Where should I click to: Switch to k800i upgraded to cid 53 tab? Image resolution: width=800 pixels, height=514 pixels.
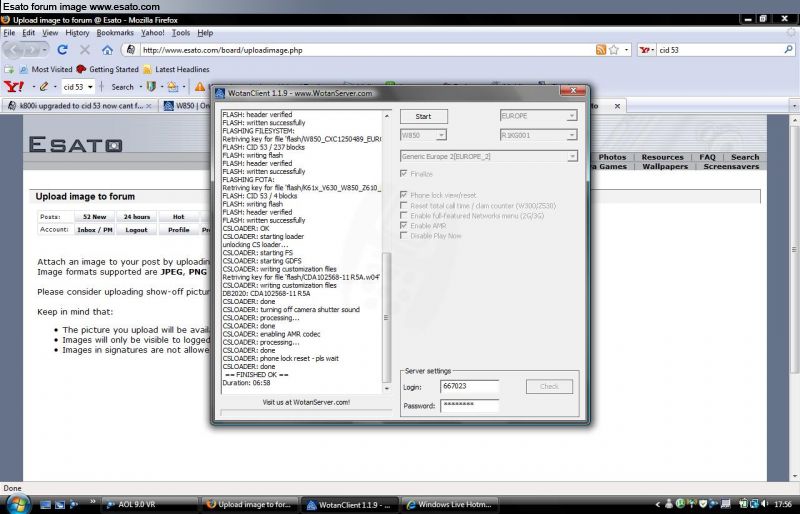point(79,106)
